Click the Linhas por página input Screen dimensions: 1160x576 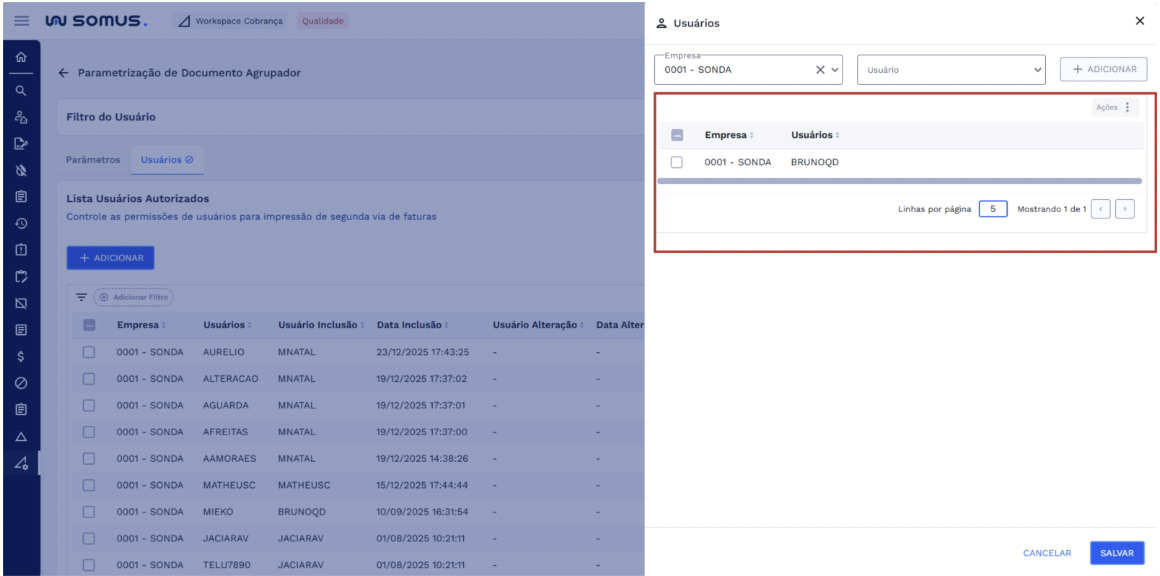coord(992,209)
